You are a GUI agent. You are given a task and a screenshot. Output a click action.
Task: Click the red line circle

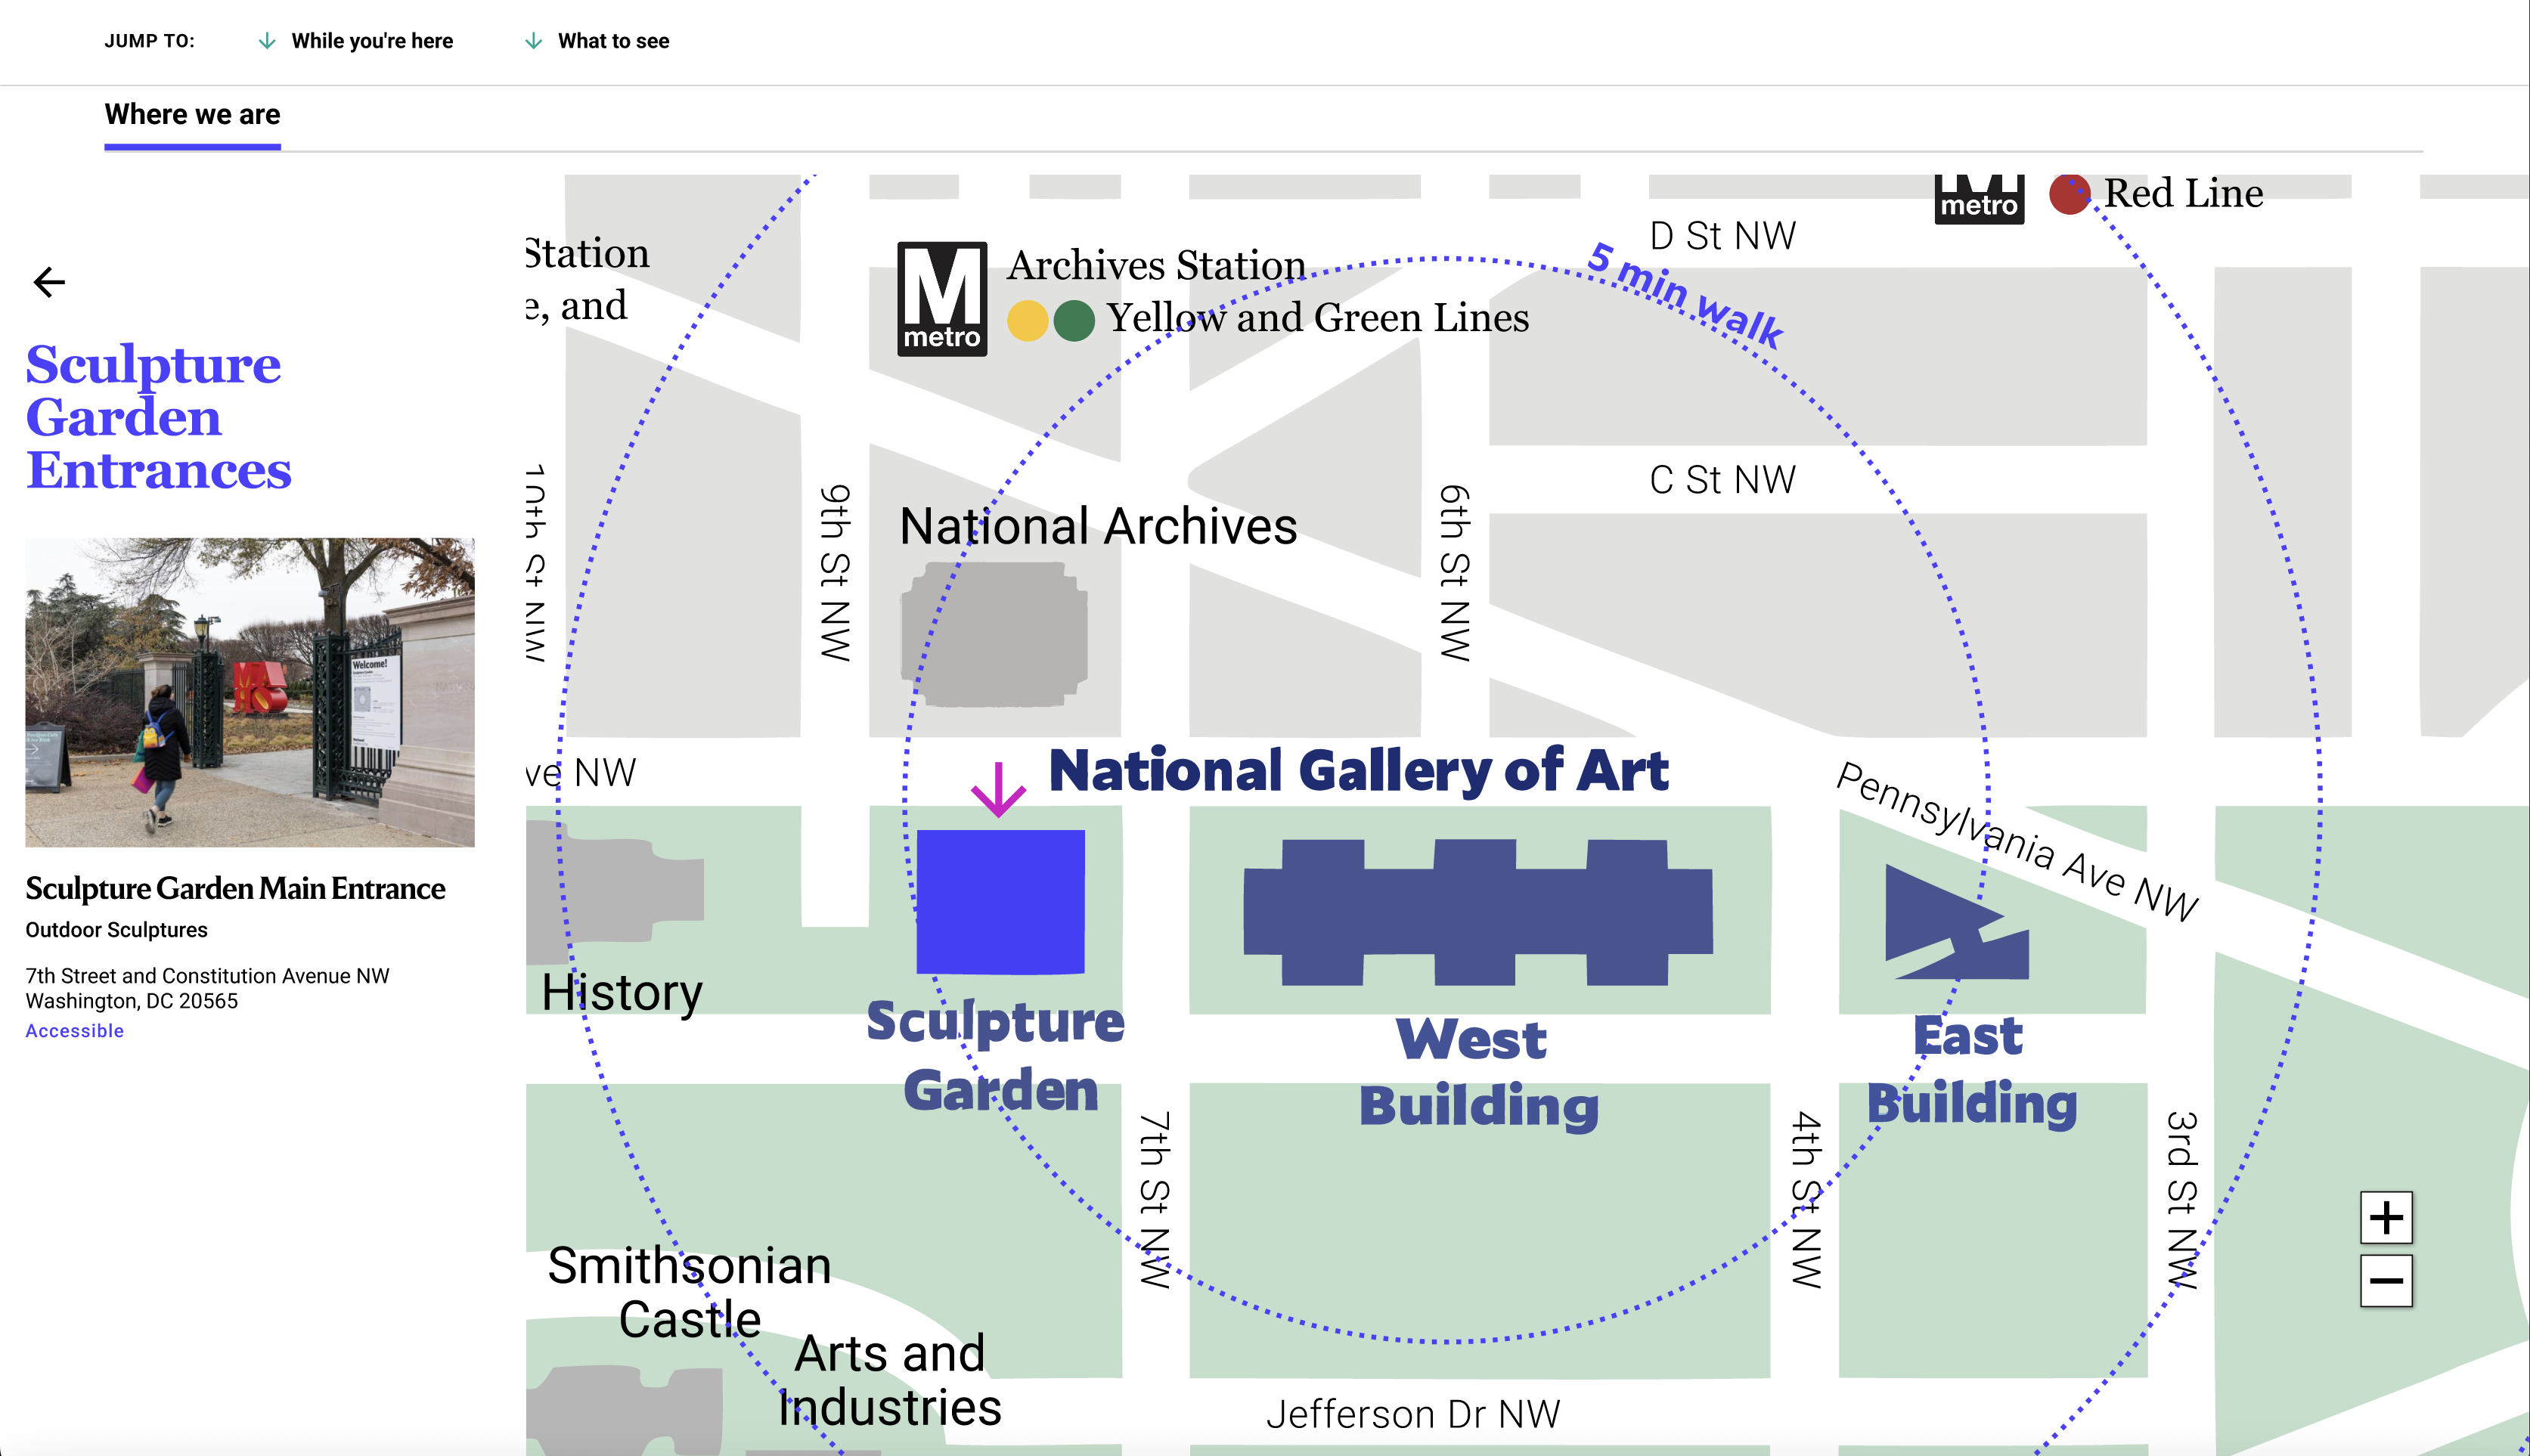[2069, 194]
